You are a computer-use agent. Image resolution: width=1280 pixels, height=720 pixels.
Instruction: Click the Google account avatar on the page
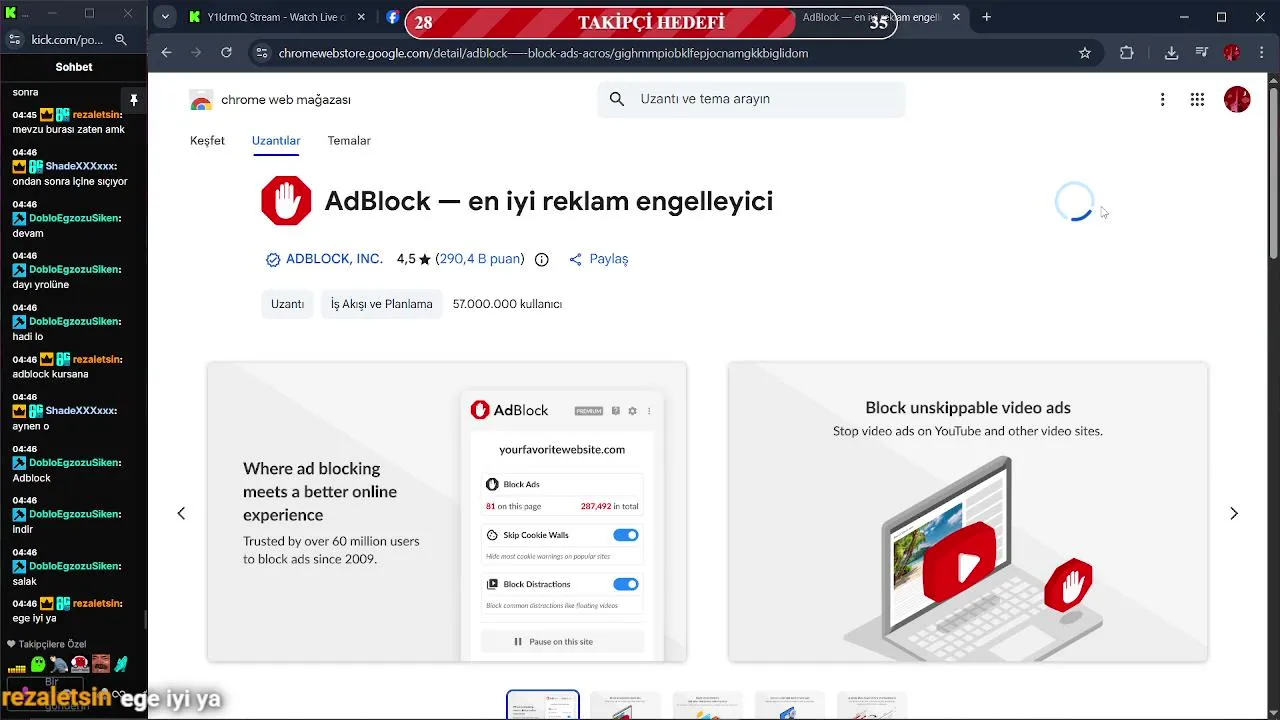pos(1237,99)
